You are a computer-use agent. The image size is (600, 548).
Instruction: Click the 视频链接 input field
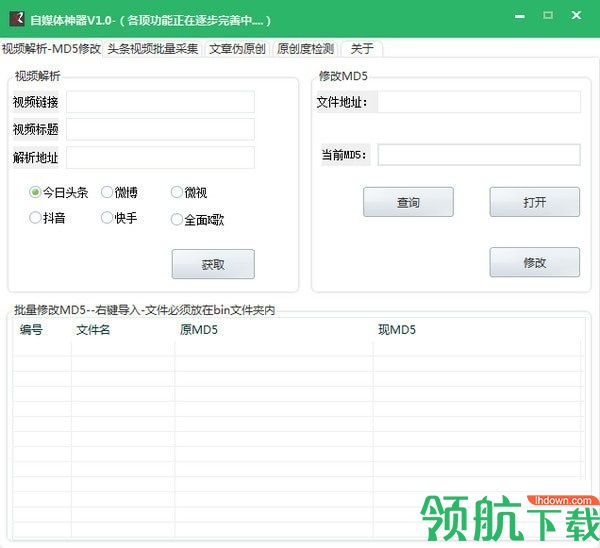tap(160, 102)
